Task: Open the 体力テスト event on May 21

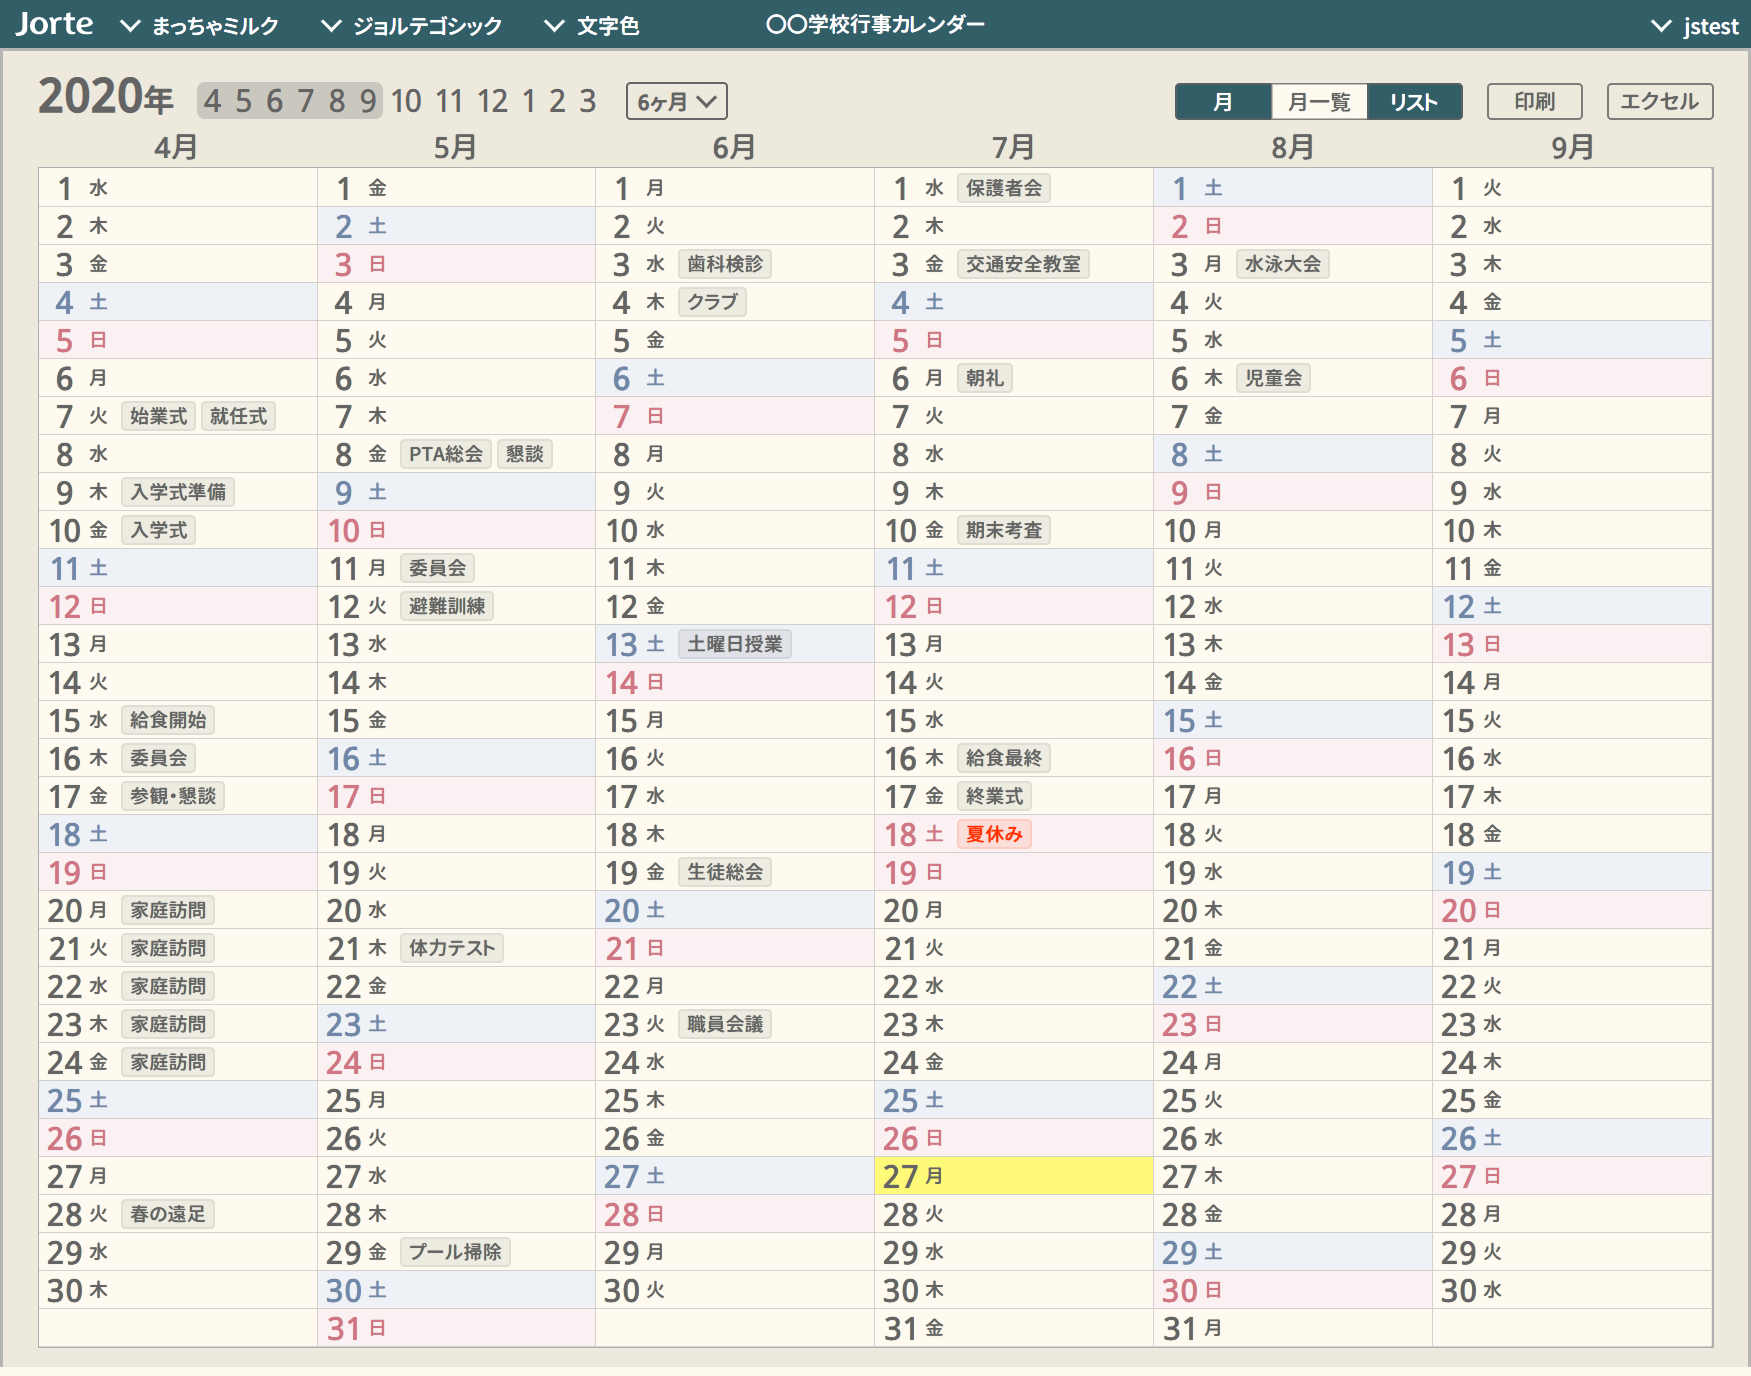Action: coord(452,948)
